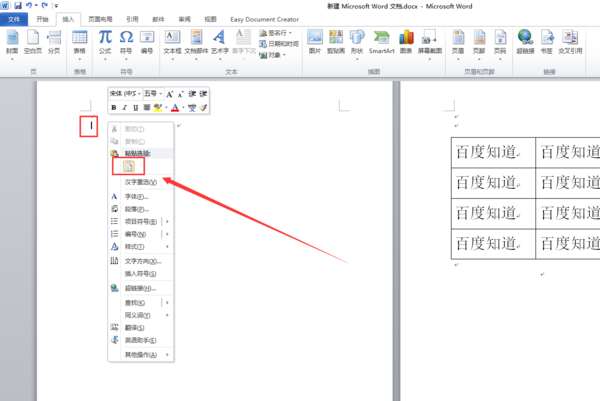Insert a text box (文本框)

point(172,43)
